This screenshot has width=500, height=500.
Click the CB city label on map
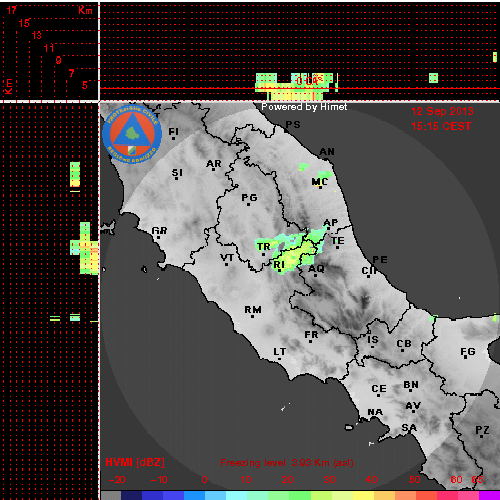(404, 344)
